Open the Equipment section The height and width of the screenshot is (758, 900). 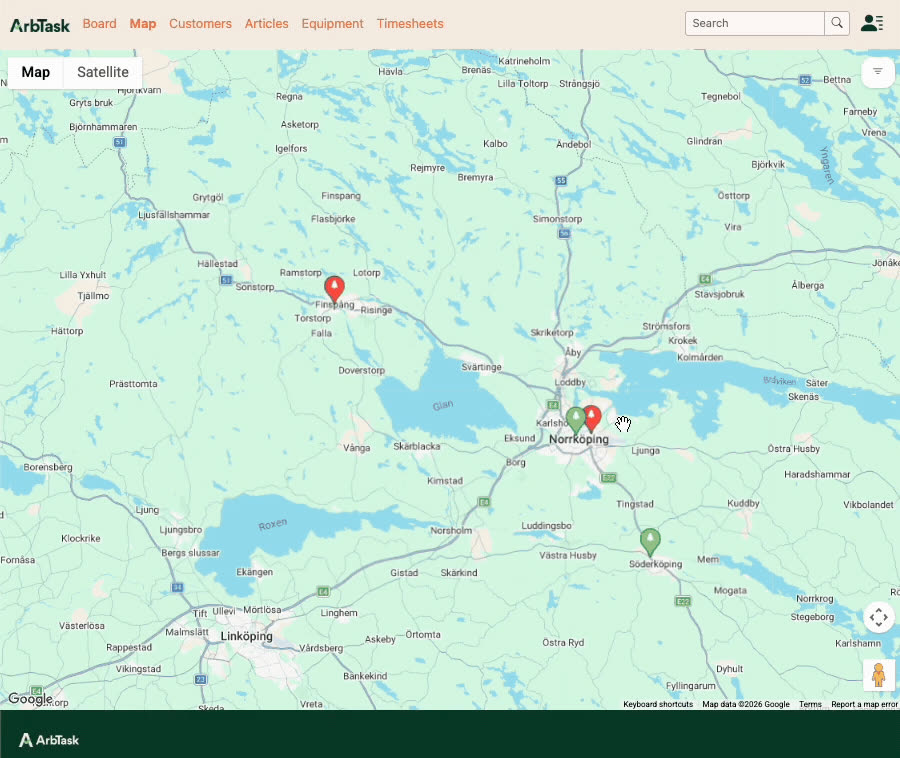(332, 24)
